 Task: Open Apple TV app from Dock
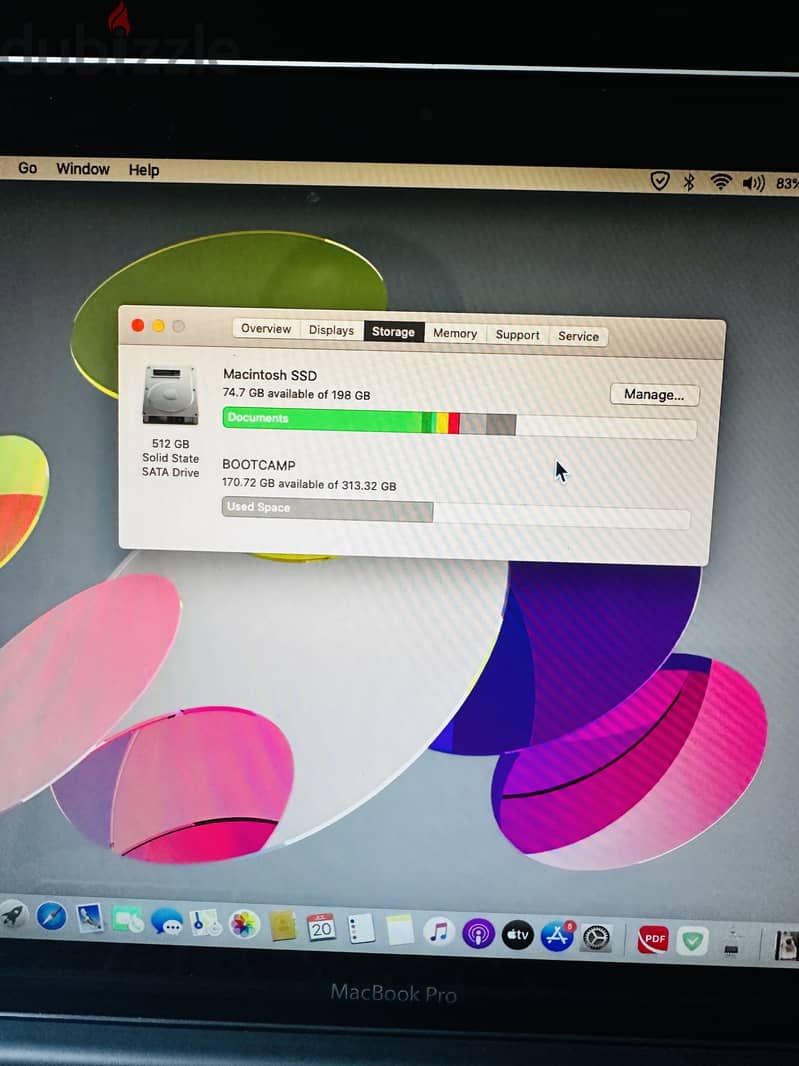[x=517, y=935]
